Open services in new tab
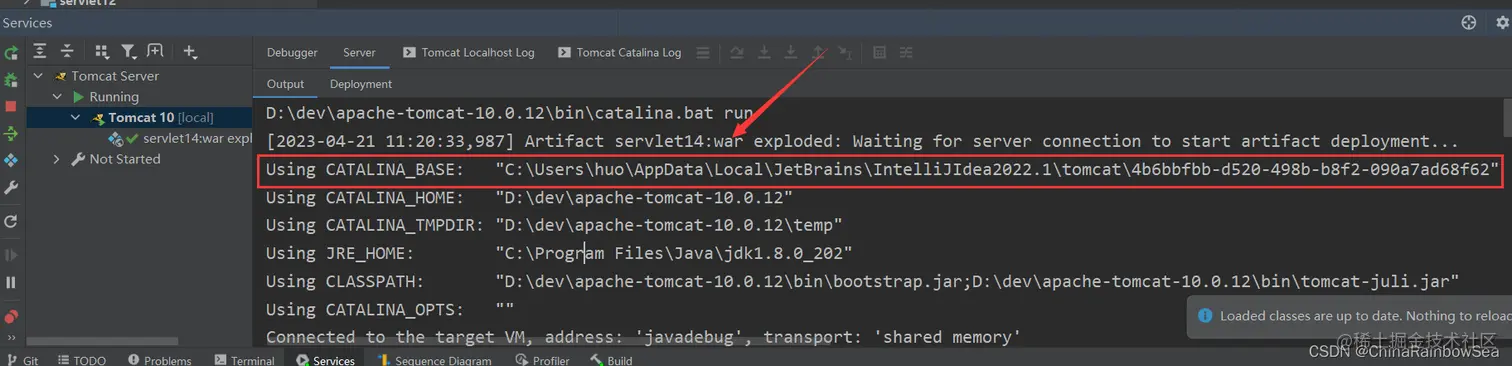This screenshot has width=1512, height=366. (x=155, y=51)
